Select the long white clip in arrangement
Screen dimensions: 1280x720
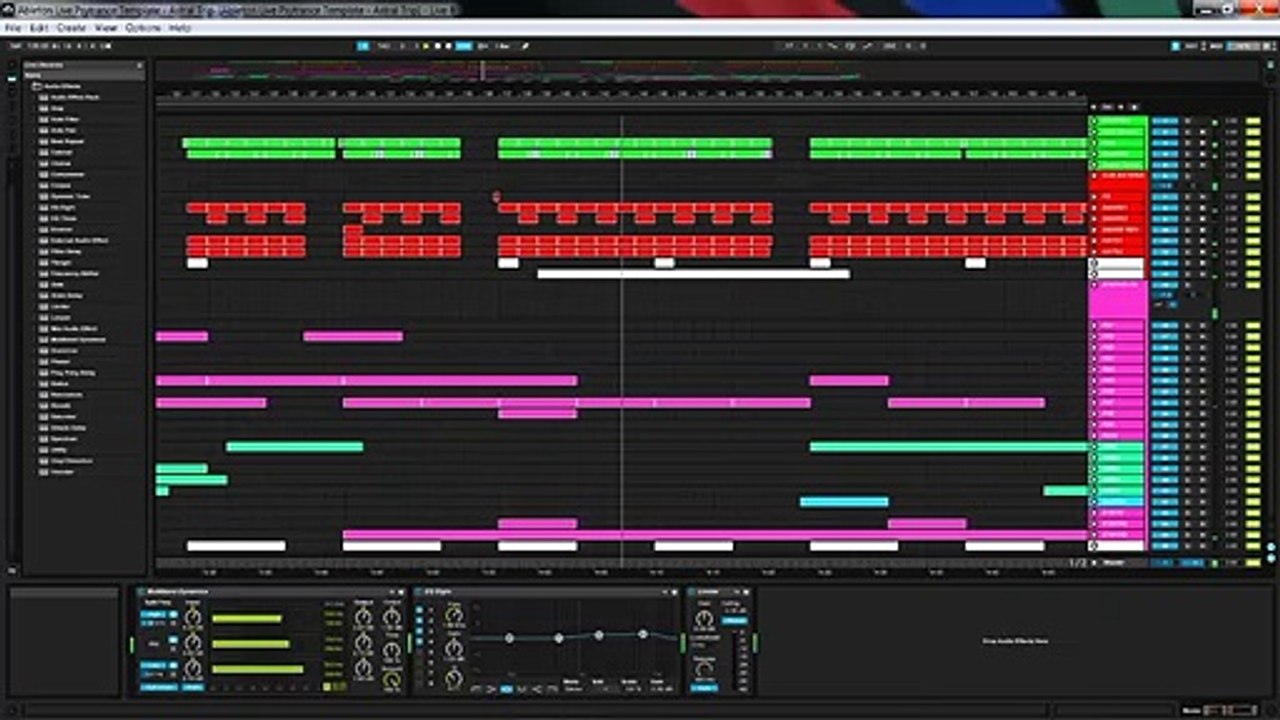coord(693,273)
